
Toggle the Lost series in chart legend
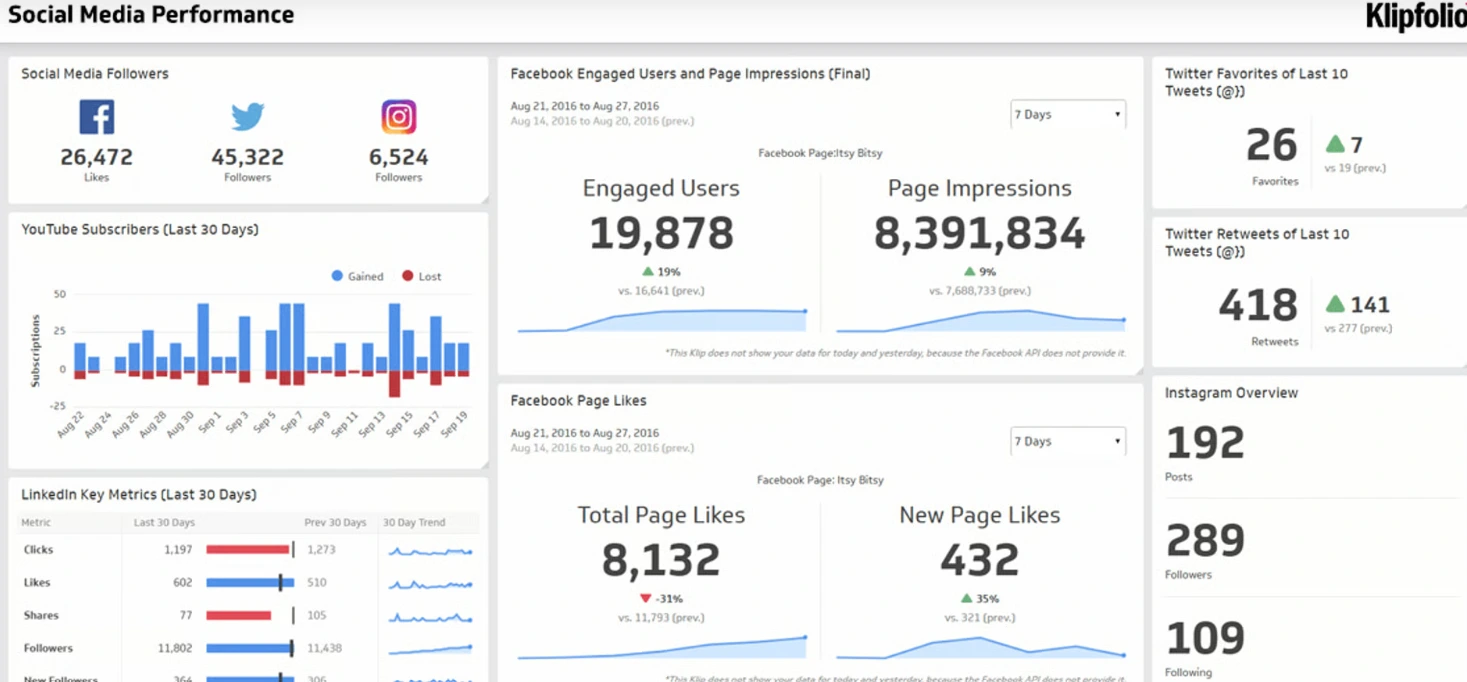(421, 276)
